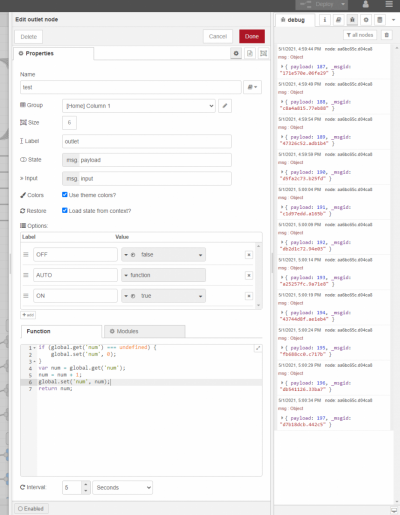Image resolution: width=400 pixels, height=515 pixels.
Task: Open the configuration nodes gear icon
Action: point(366,20)
